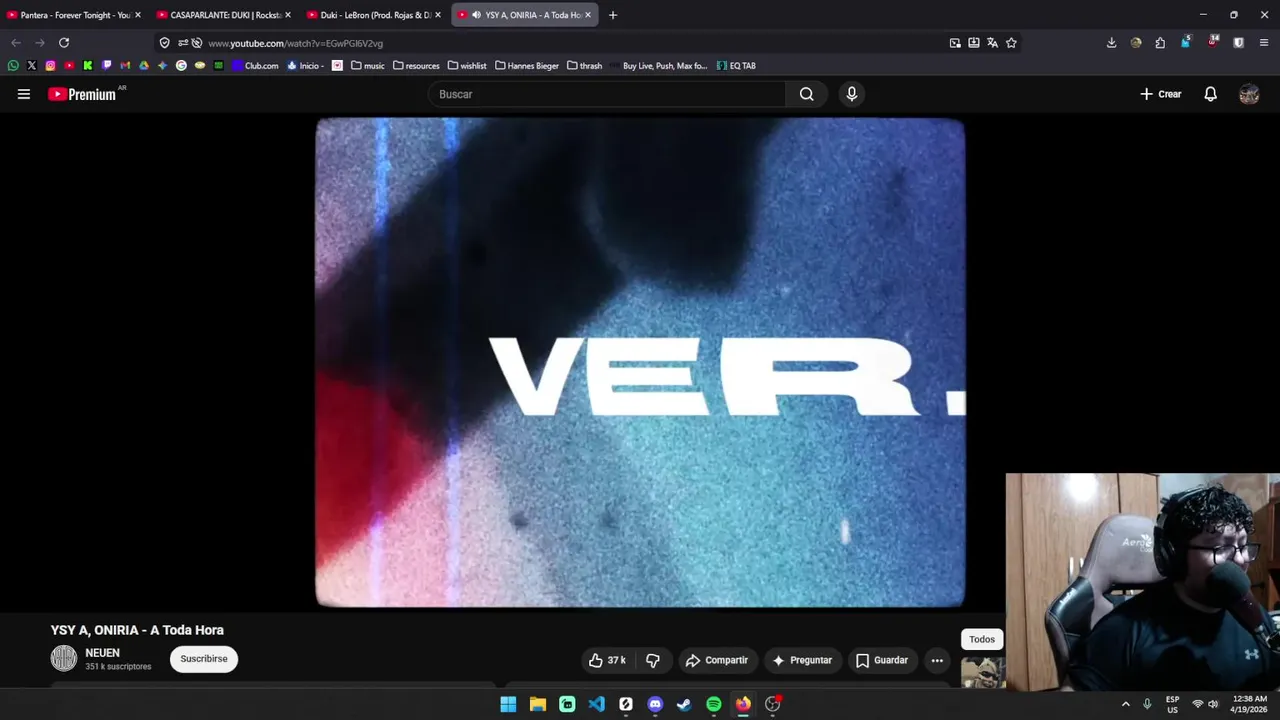This screenshot has height=720, width=1280.
Task: Open the page translate icon in address bar
Action: tap(992, 43)
